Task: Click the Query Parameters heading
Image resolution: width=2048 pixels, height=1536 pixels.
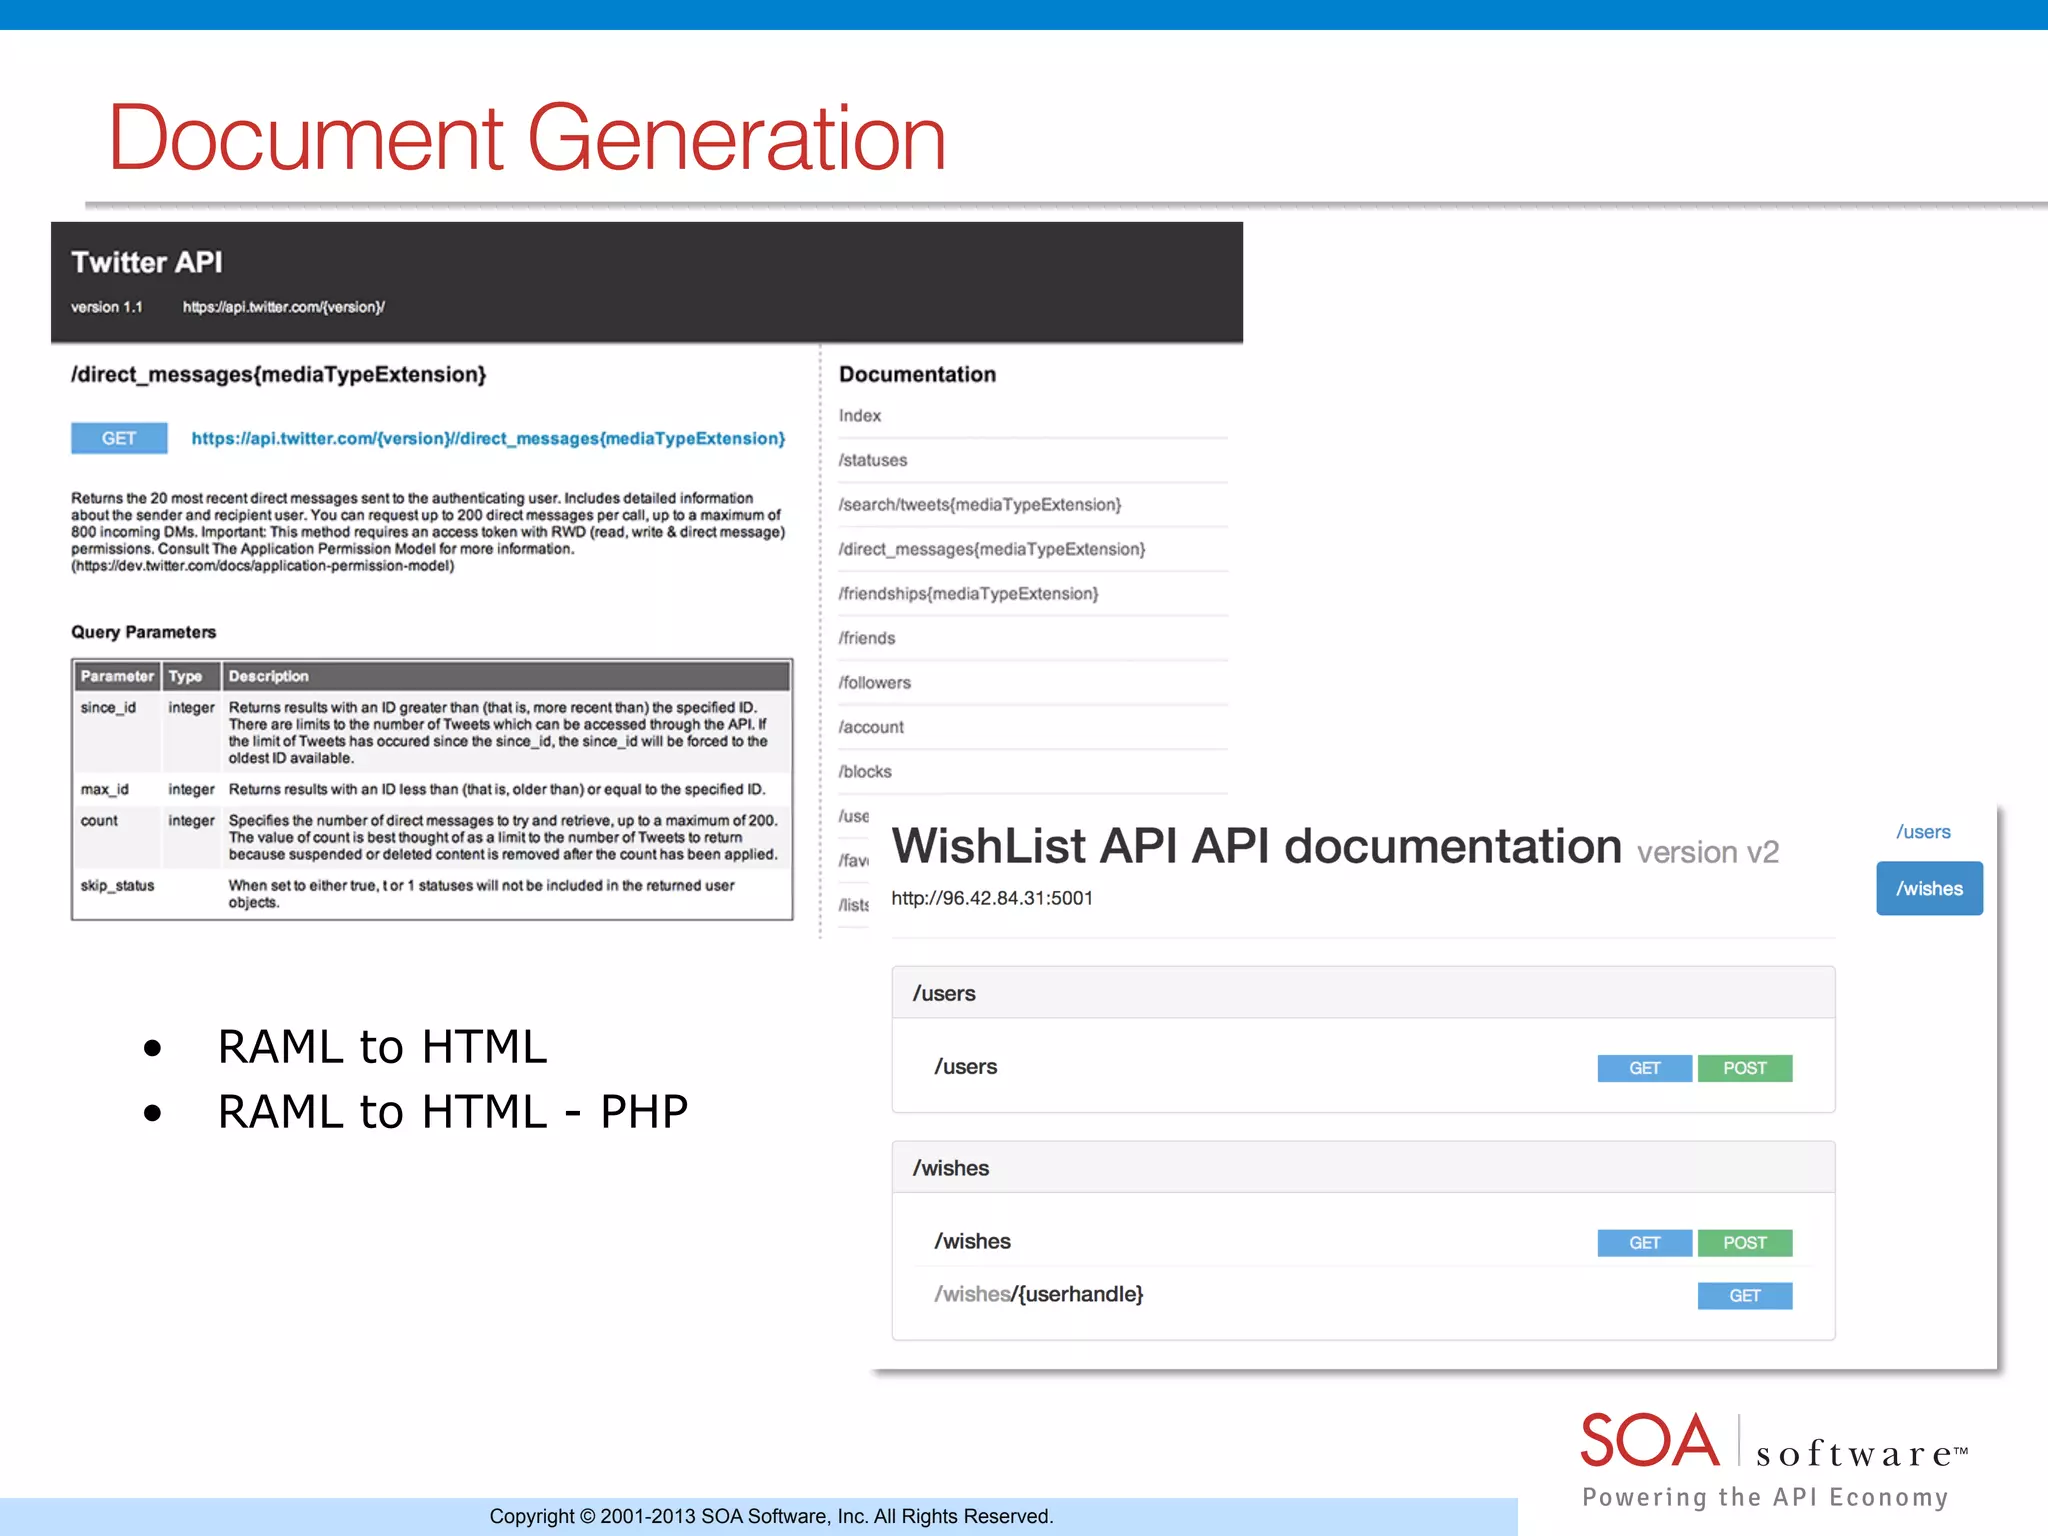Action: (x=143, y=632)
